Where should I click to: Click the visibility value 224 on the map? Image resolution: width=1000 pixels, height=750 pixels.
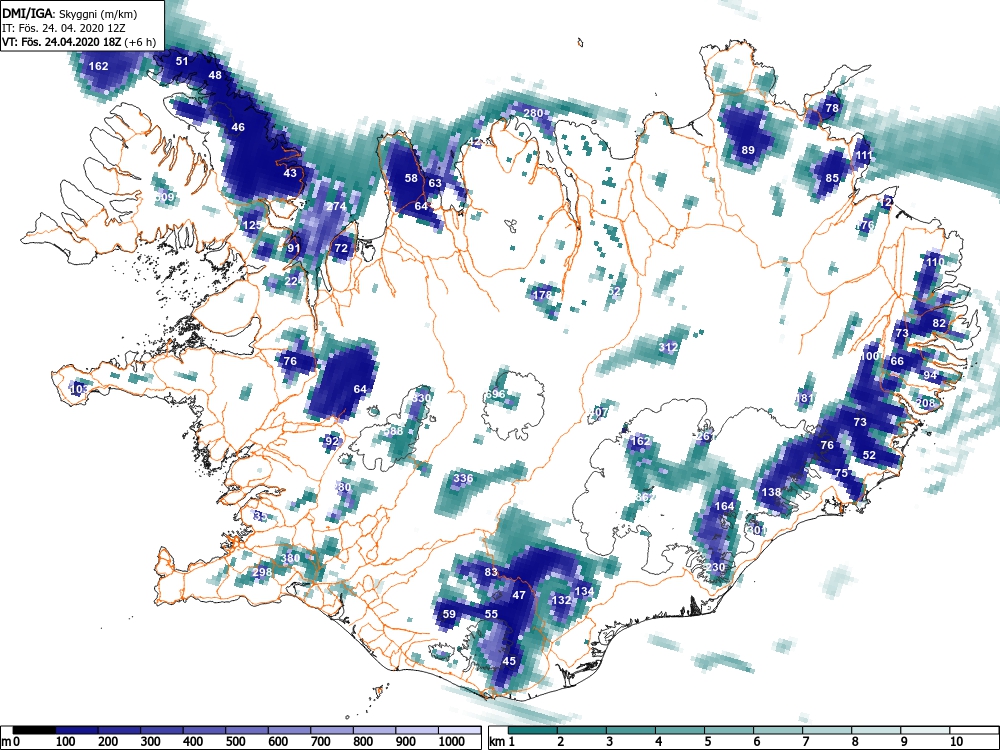point(294,281)
